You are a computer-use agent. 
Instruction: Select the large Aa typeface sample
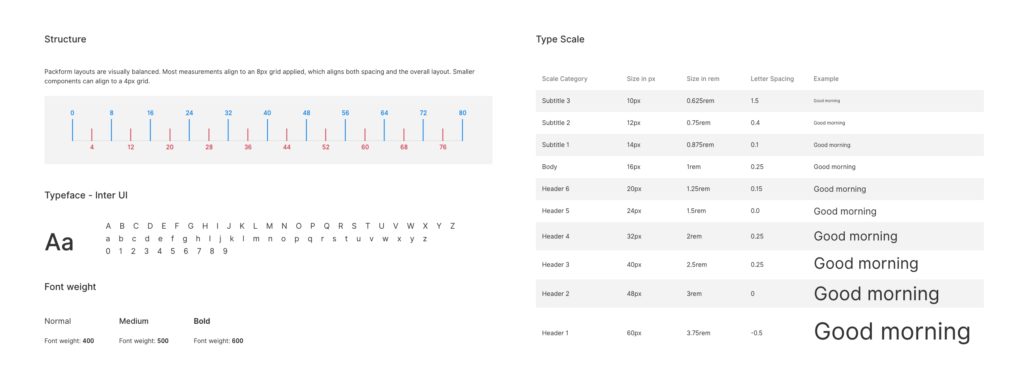[x=59, y=242]
